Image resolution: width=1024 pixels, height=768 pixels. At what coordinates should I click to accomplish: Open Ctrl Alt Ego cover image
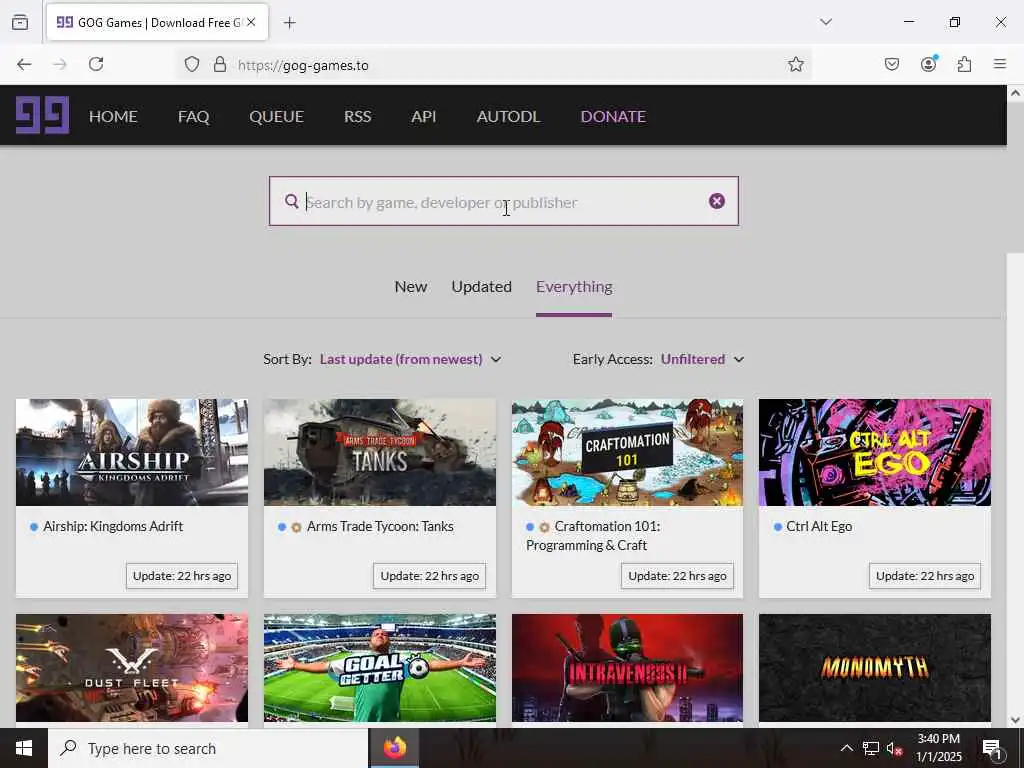tap(874, 452)
